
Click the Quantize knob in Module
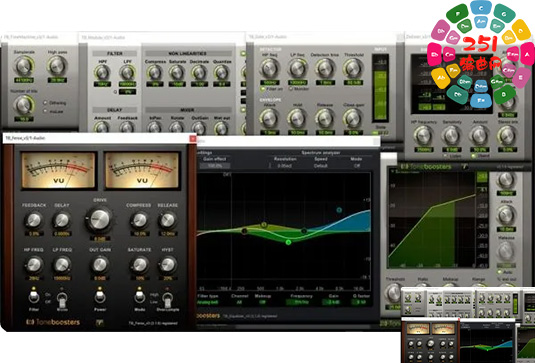[x=222, y=73]
